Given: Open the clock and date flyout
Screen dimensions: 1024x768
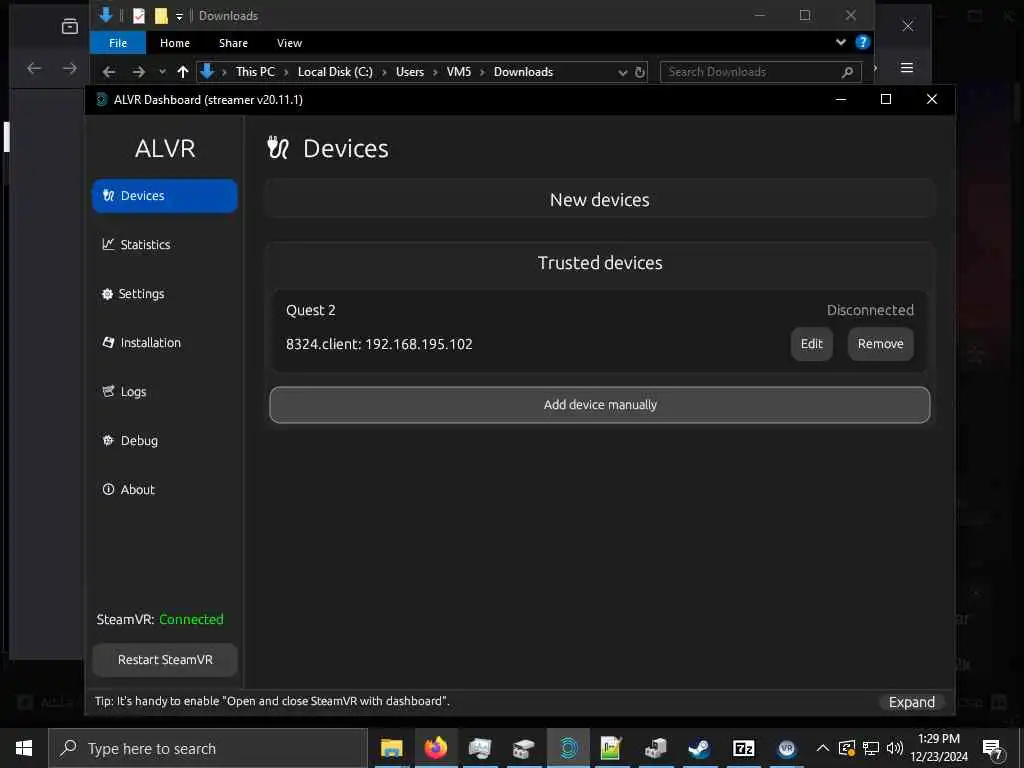Looking at the screenshot, I should pyautogui.click(x=939, y=748).
